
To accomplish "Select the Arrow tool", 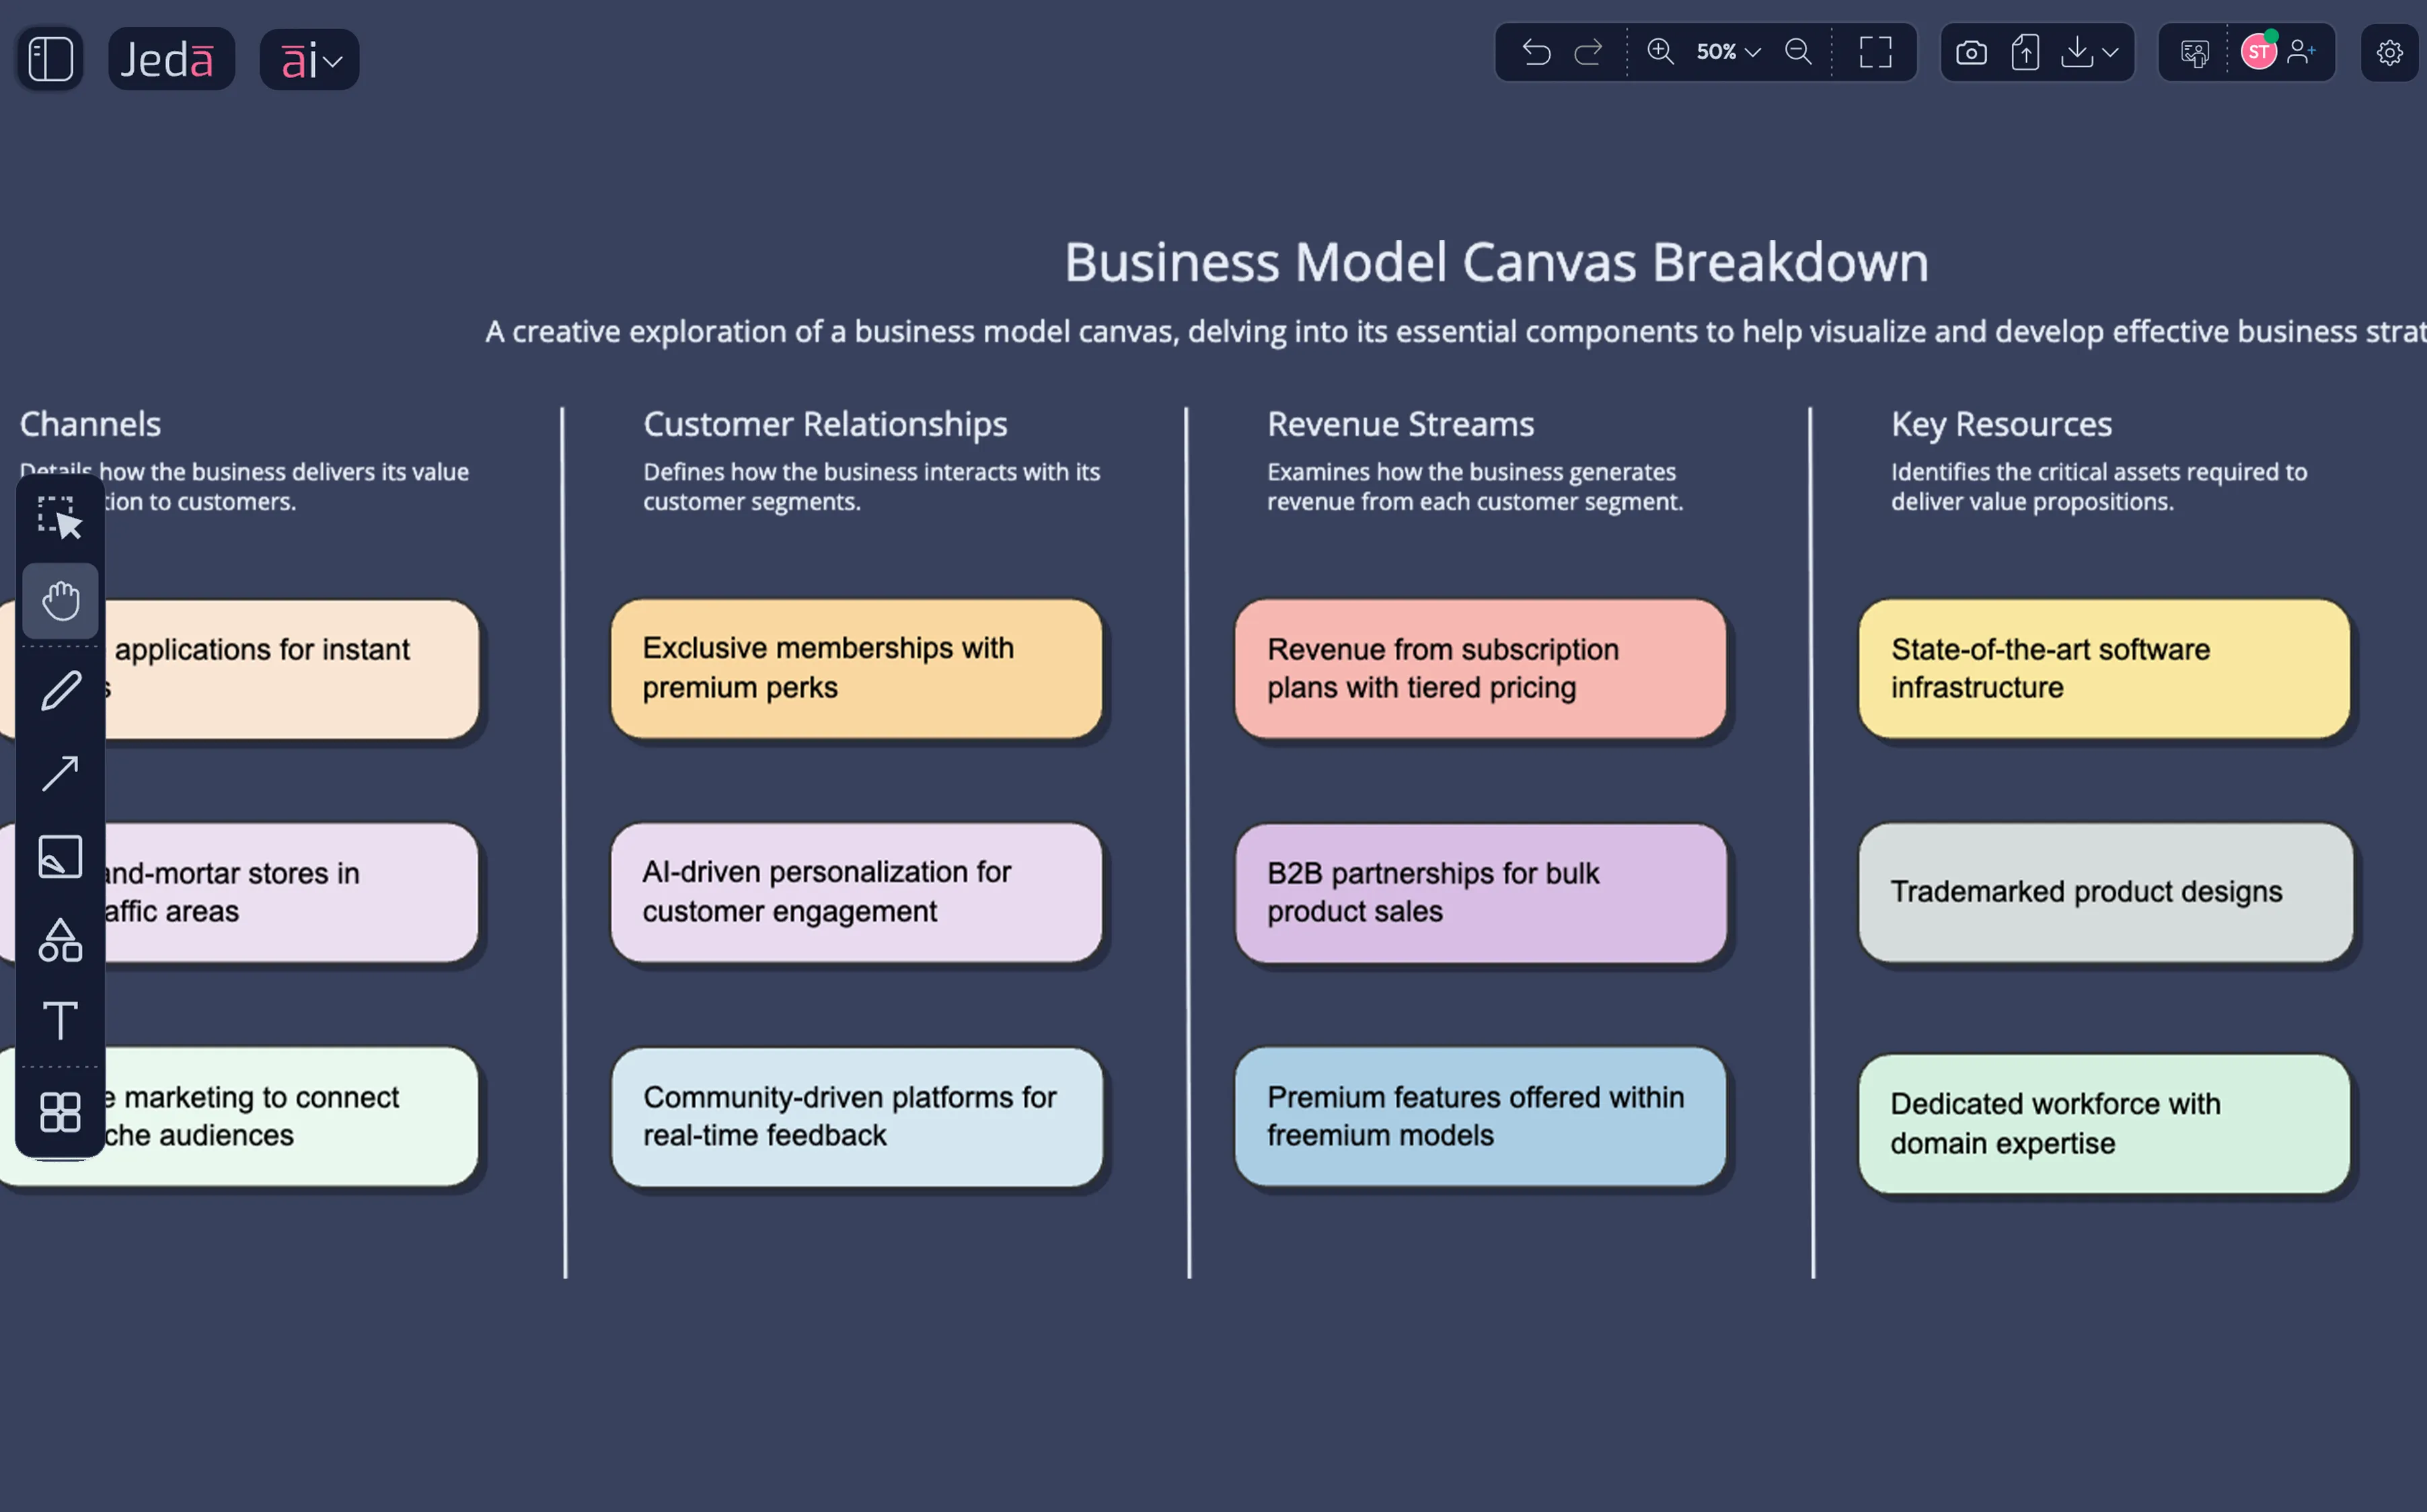I will [x=60, y=773].
